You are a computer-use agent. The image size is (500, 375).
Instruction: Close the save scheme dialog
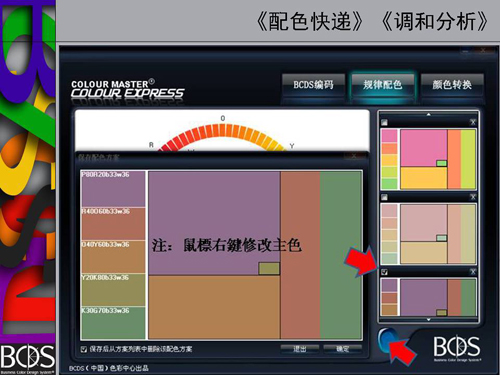pyautogui.click(x=354, y=157)
